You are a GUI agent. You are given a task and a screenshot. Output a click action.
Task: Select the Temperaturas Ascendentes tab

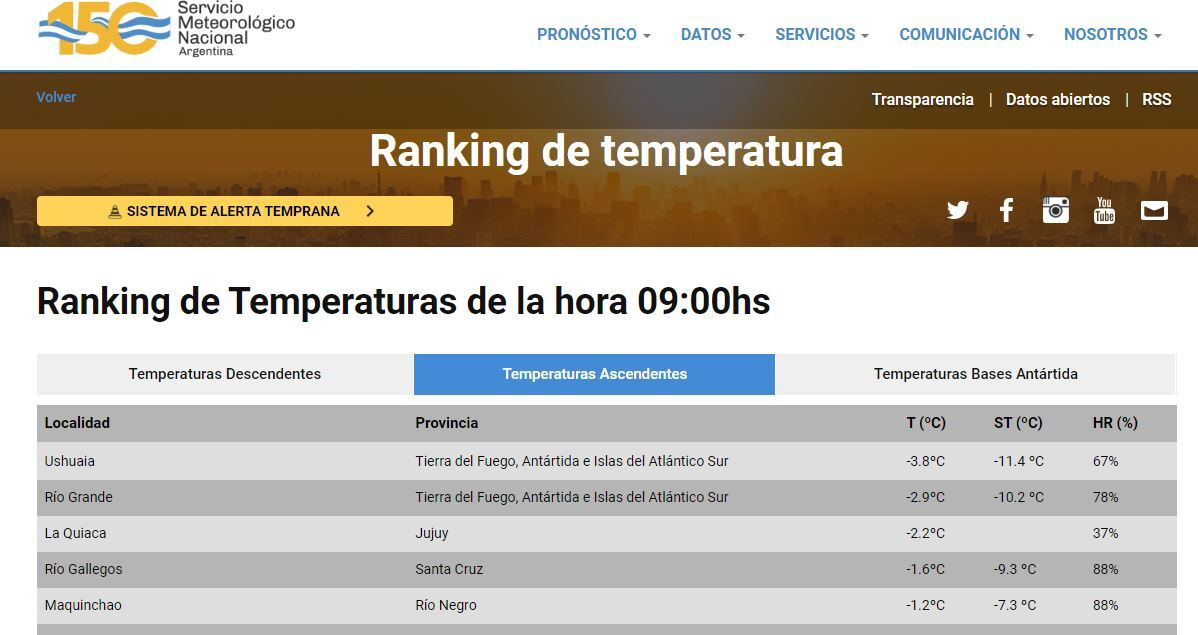pos(594,374)
